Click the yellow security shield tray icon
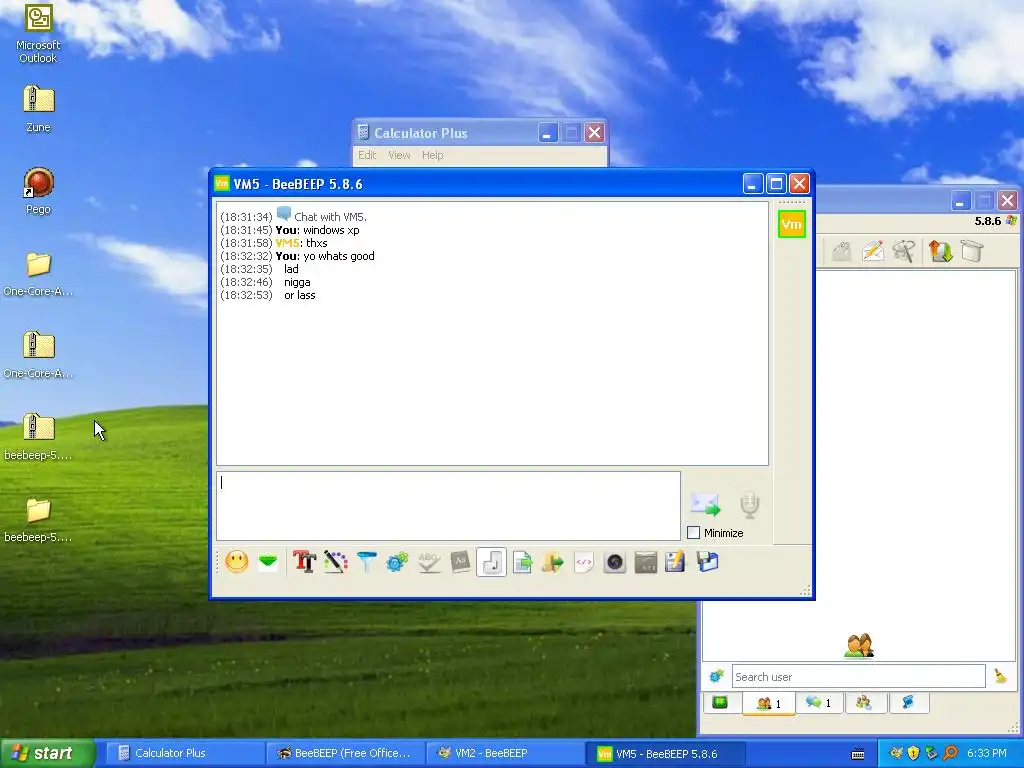Viewport: 1024px width, 768px height. [x=914, y=753]
